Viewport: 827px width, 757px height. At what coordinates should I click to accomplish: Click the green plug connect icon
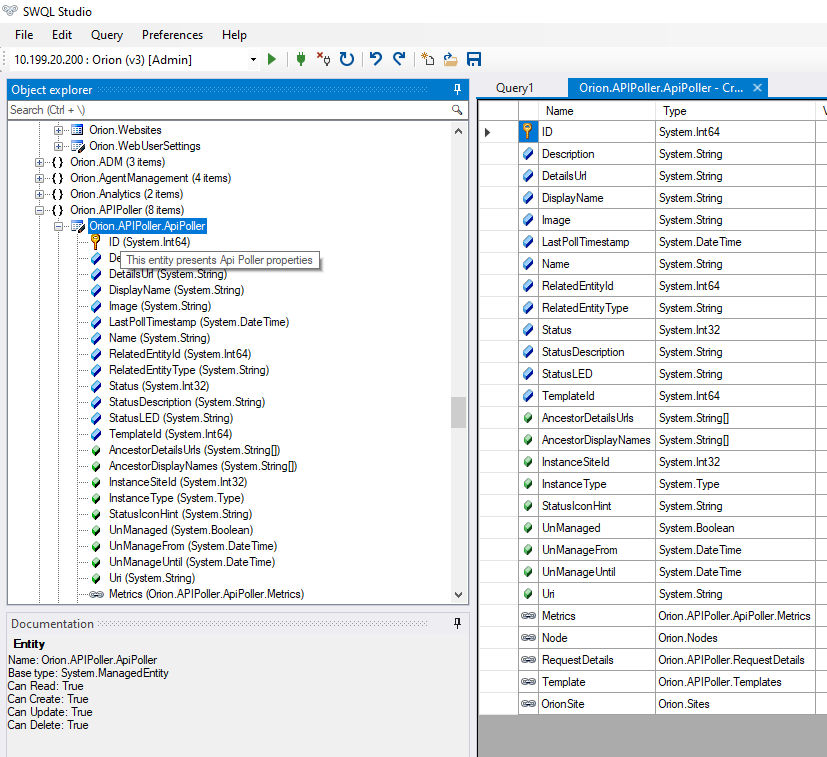[301, 59]
